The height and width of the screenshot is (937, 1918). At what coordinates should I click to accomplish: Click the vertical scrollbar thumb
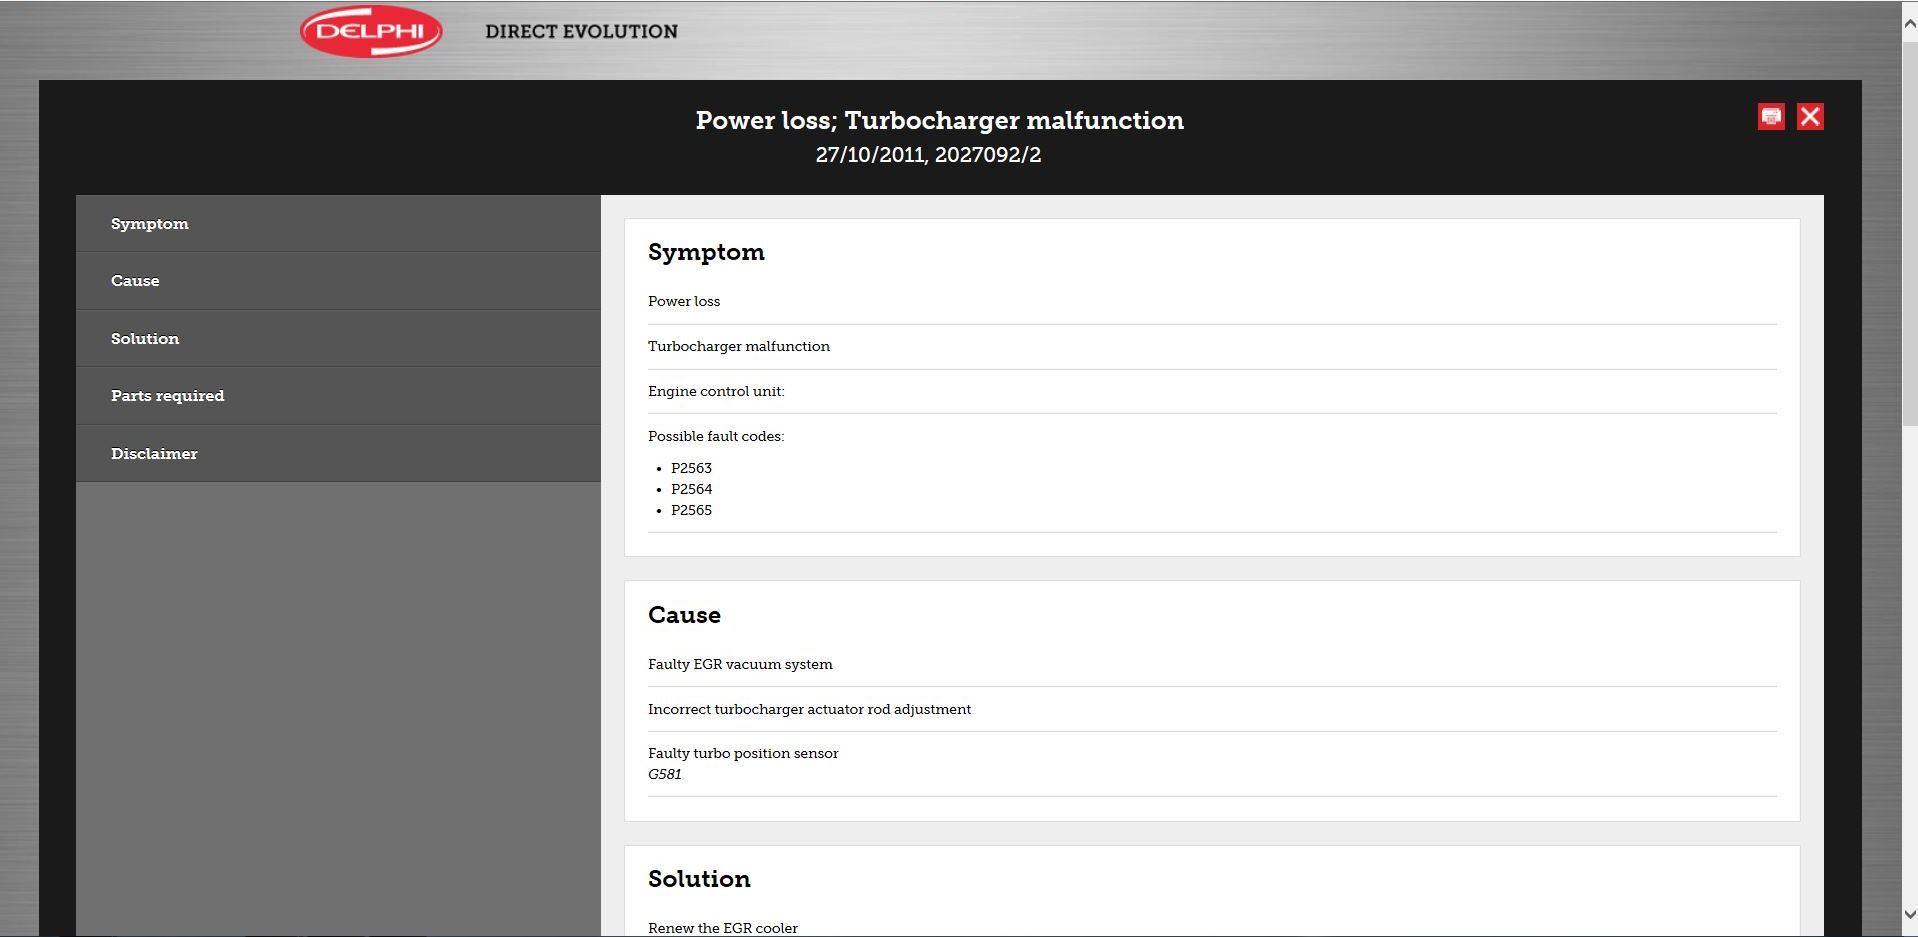[x=1909, y=230]
